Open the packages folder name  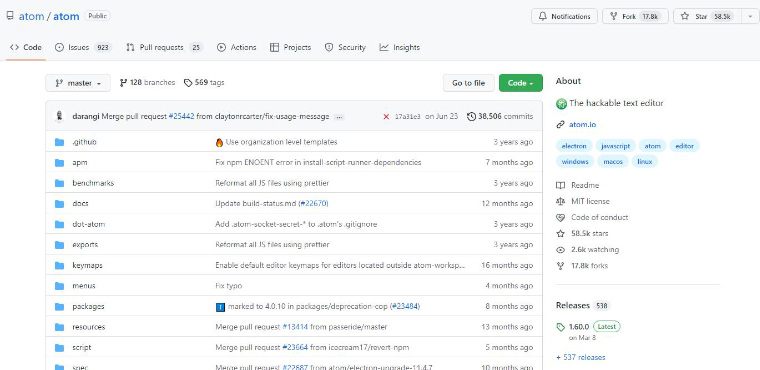coord(88,306)
